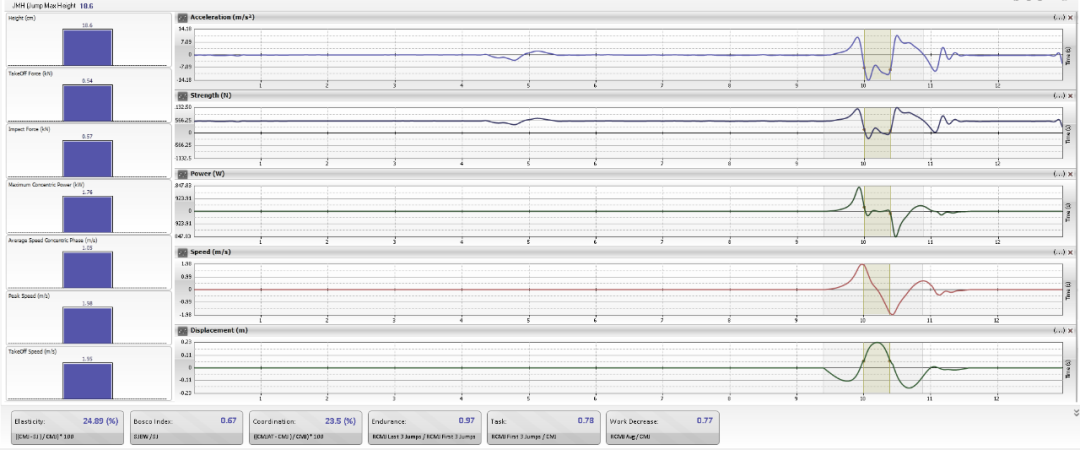Click the highlighted jump region in Acceleration chart
The height and width of the screenshot is (450, 1080).
click(x=877, y=54)
